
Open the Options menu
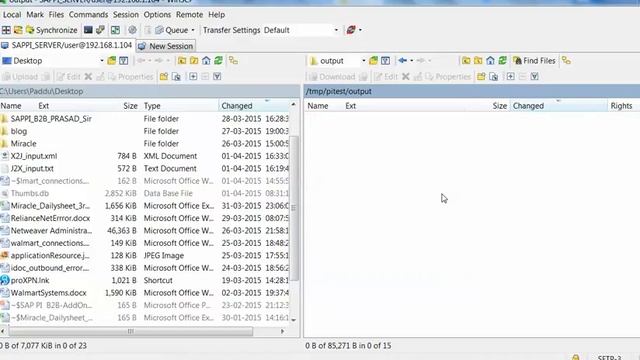click(x=157, y=15)
